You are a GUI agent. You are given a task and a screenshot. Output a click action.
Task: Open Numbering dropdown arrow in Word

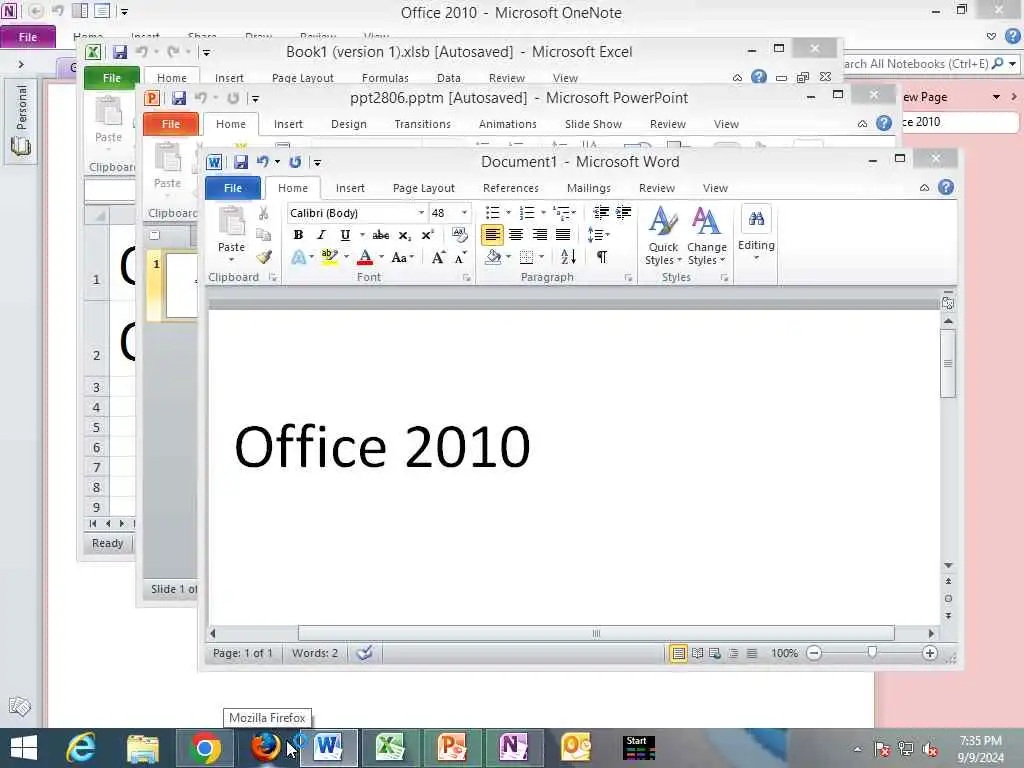click(543, 212)
